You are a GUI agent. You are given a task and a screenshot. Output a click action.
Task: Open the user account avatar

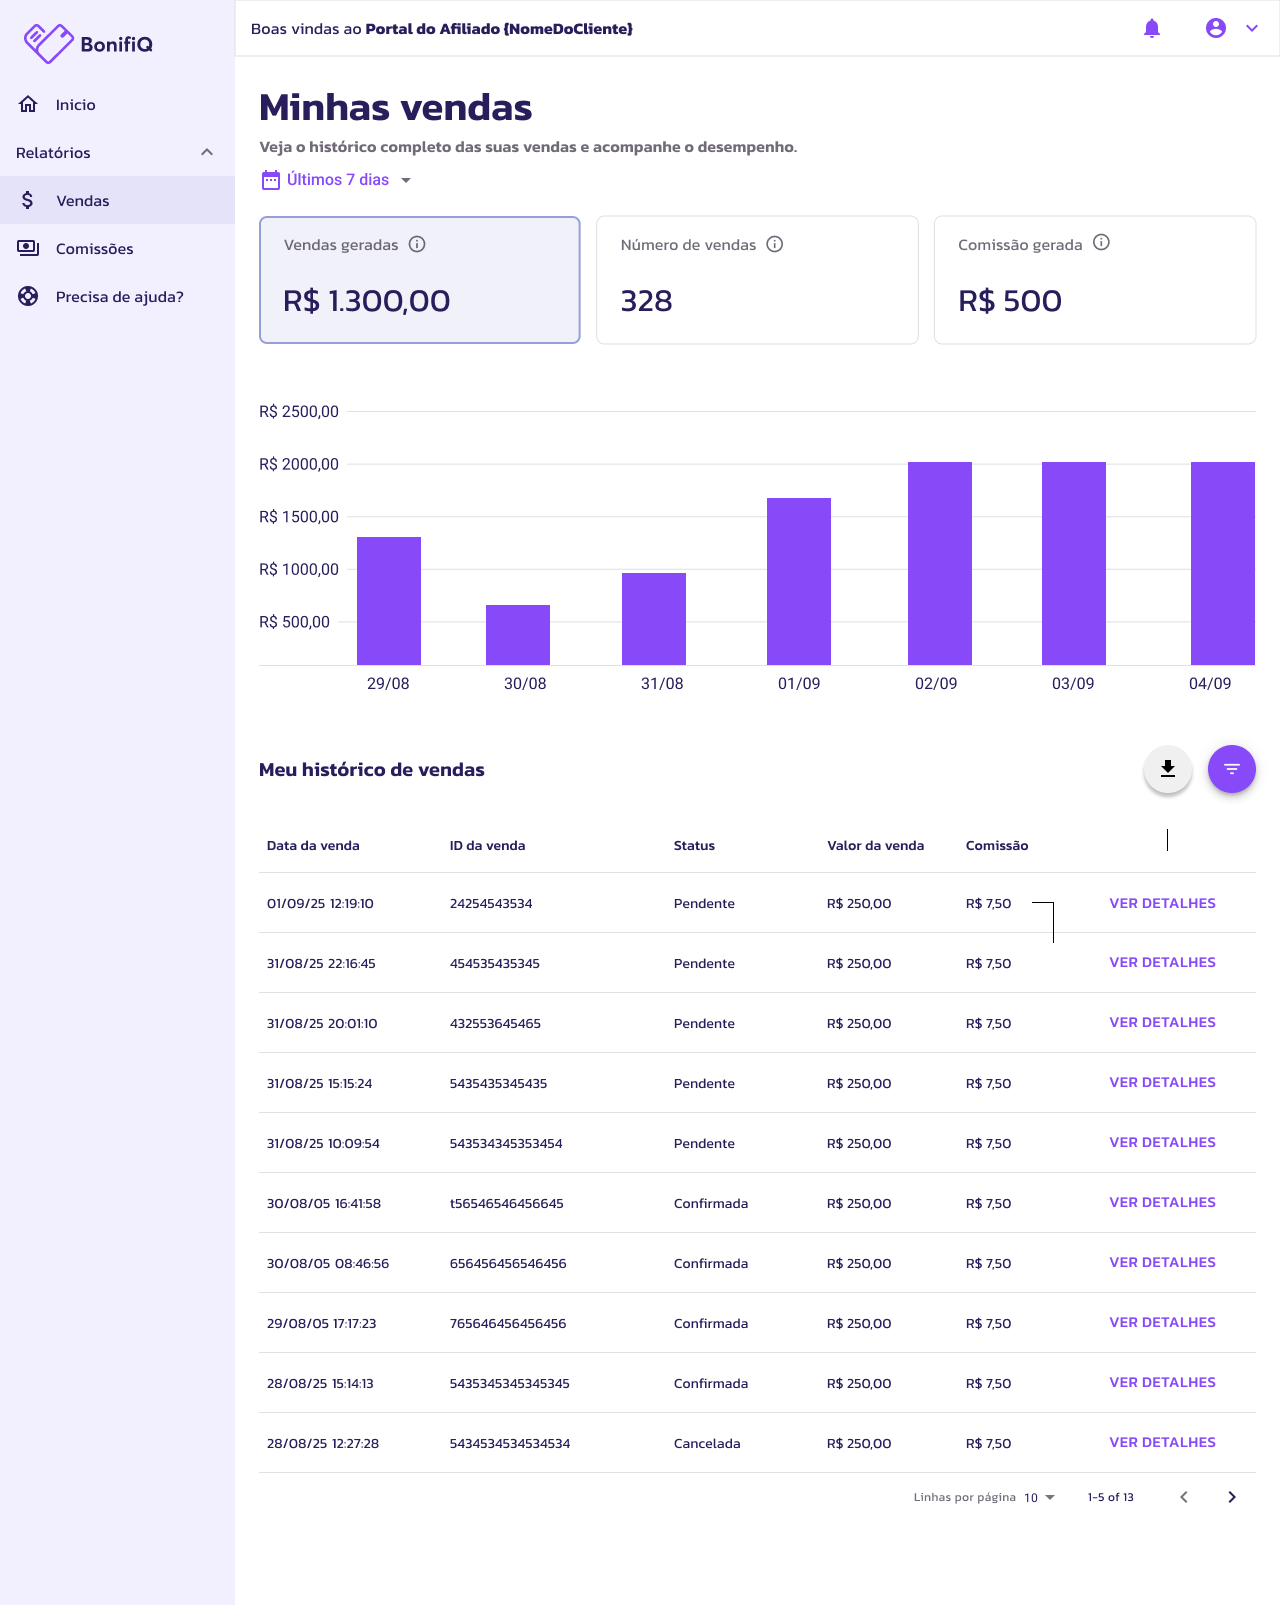[x=1216, y=28]
